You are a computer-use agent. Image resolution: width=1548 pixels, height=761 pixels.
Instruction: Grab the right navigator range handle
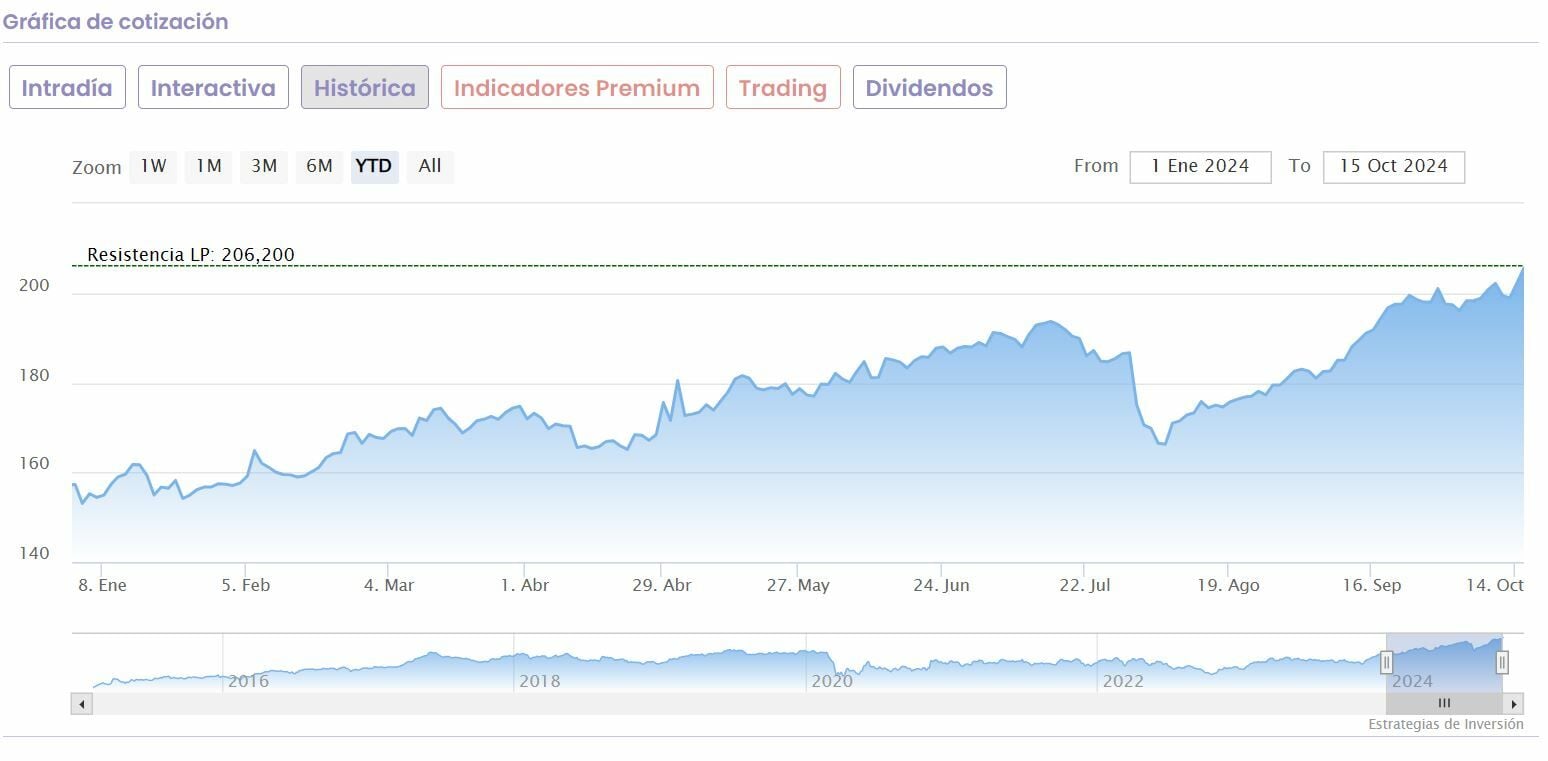(x=1501, y=662)
